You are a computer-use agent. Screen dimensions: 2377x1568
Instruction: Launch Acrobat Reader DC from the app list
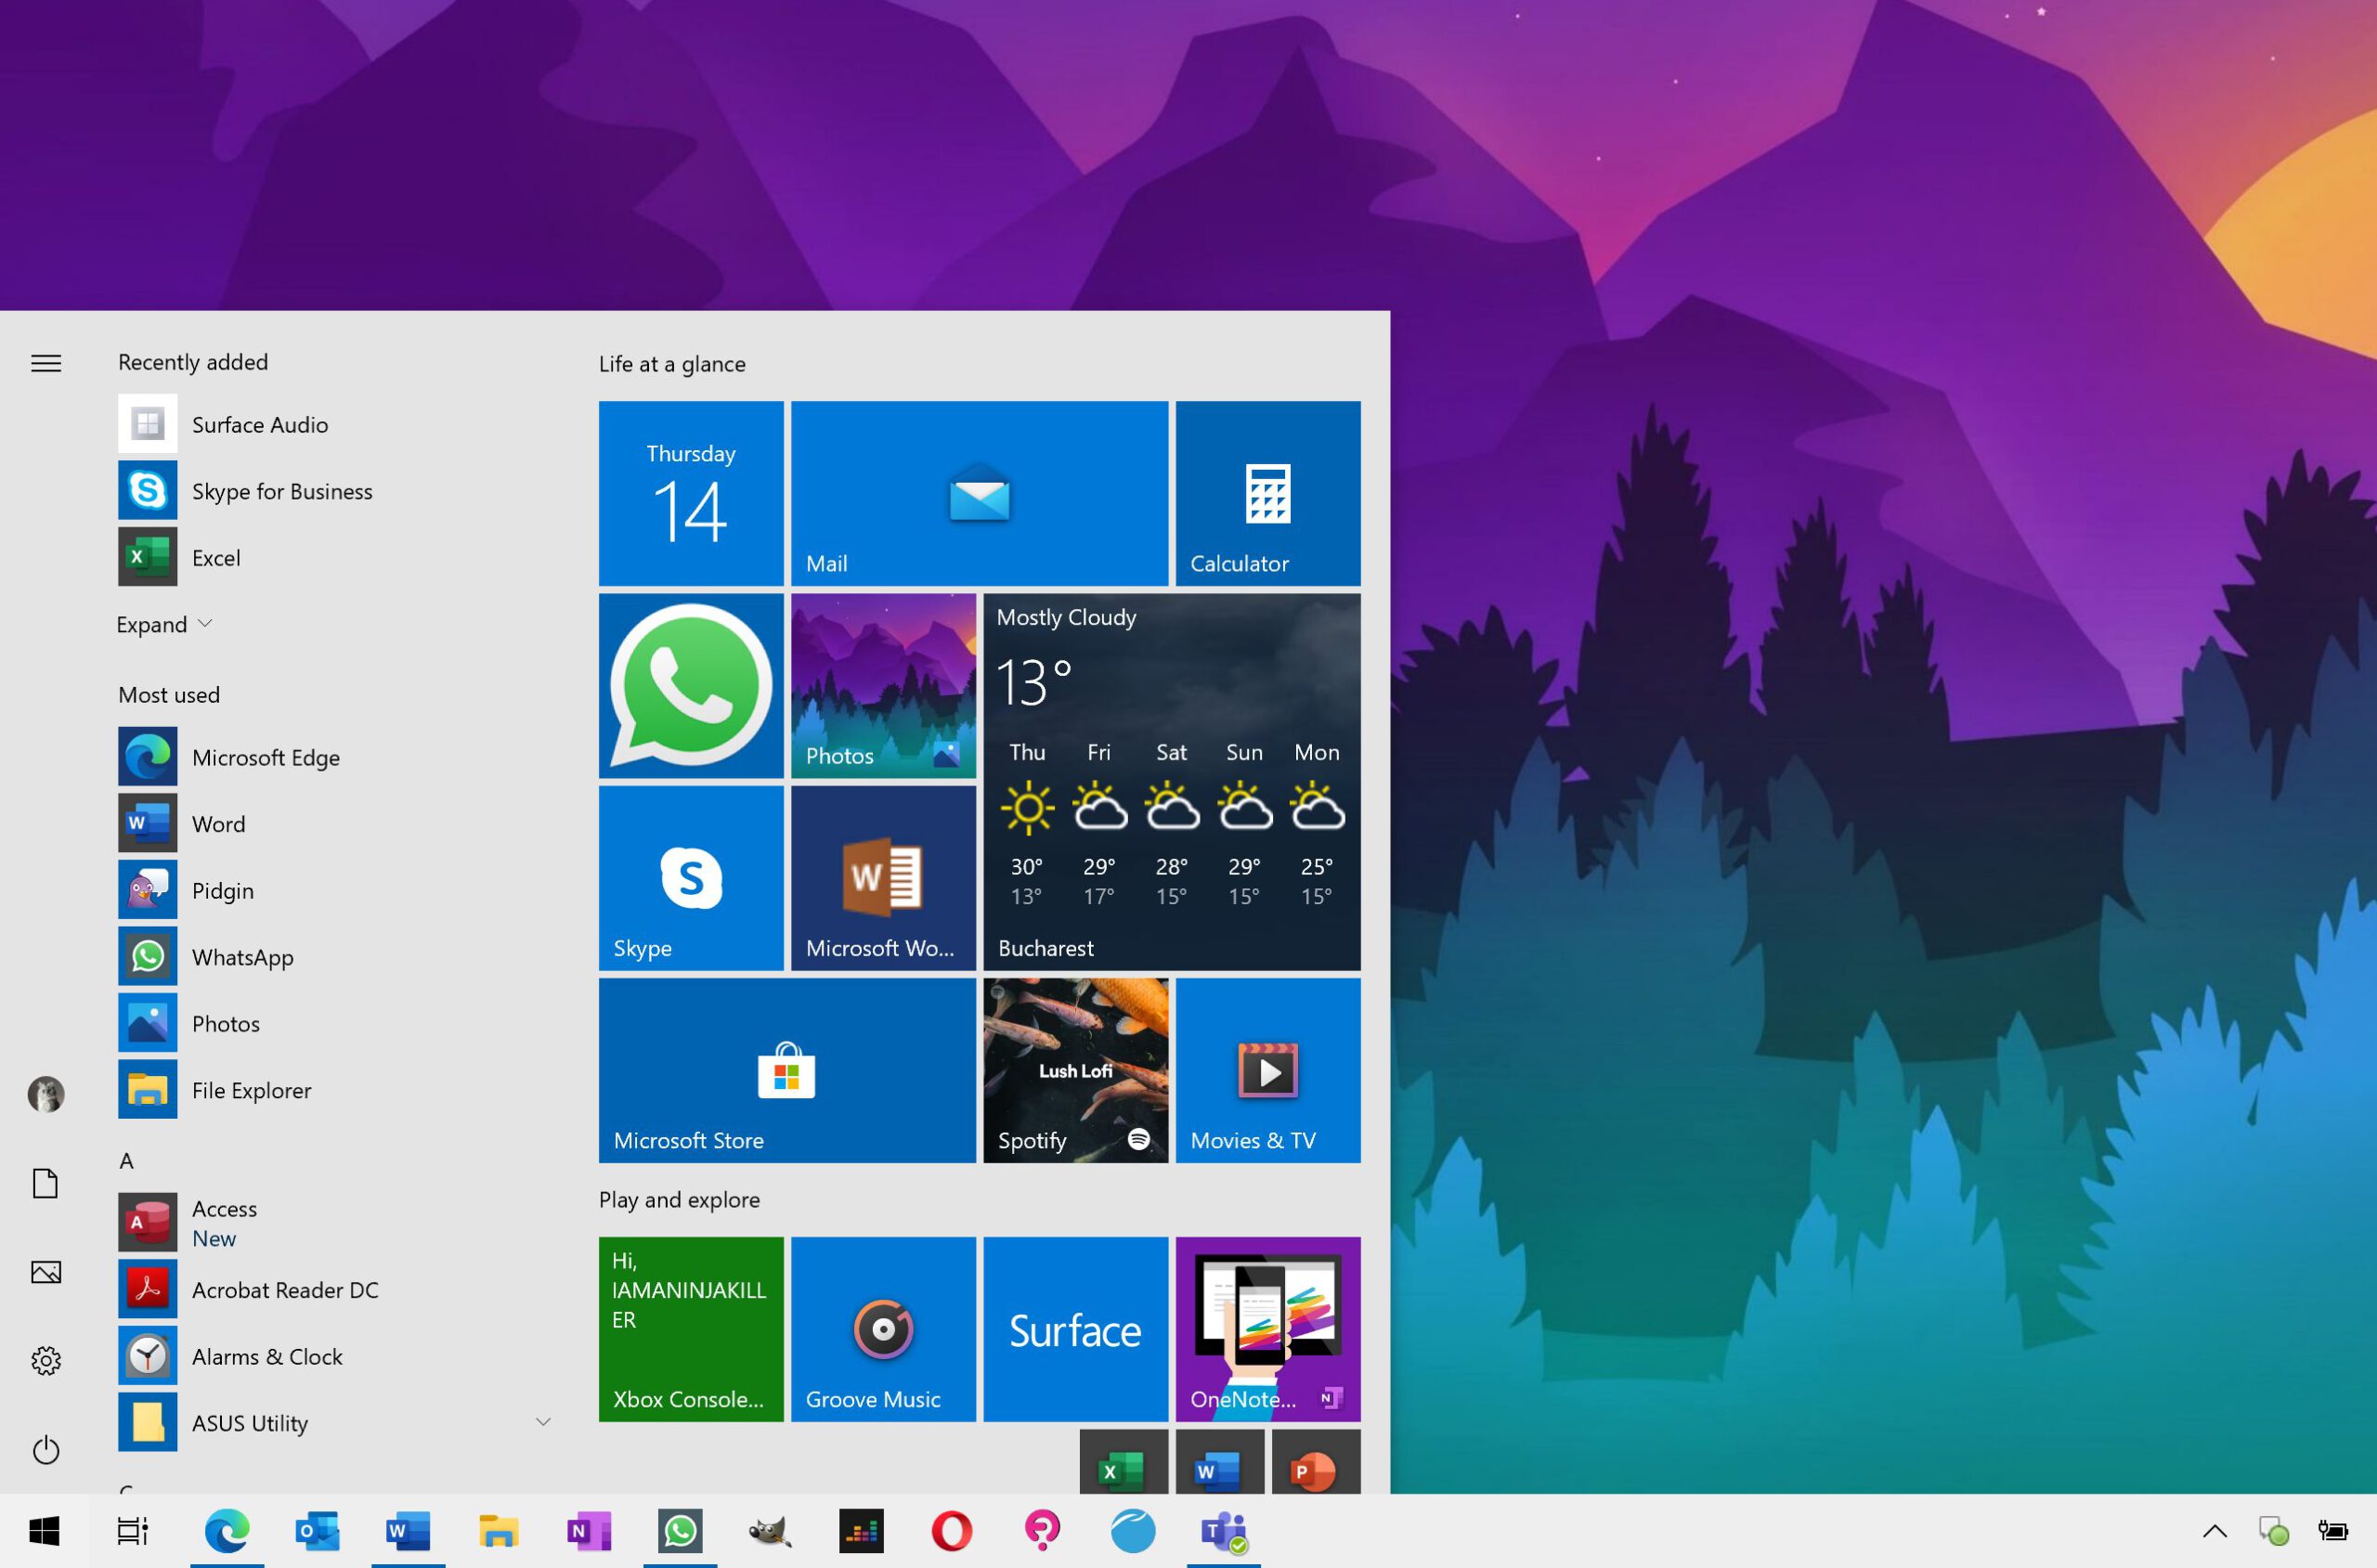(x=286, y=1289)
